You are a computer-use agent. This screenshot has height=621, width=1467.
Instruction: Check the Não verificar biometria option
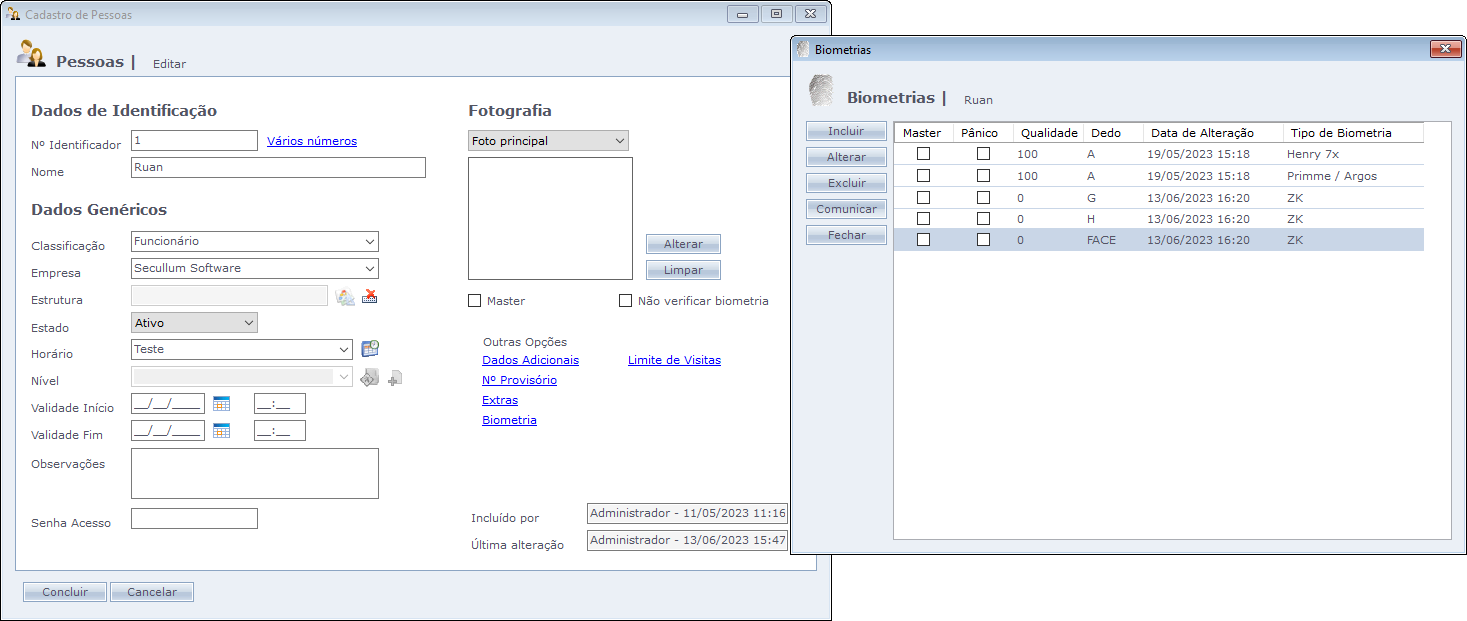point(626,301)
